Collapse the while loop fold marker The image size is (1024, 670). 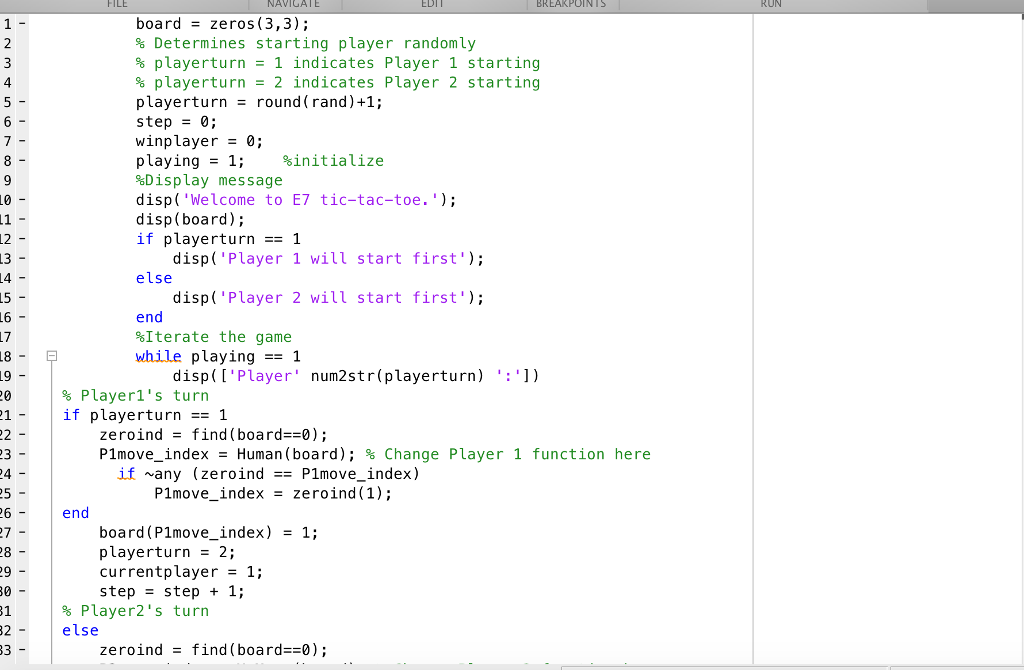point(51,355)
